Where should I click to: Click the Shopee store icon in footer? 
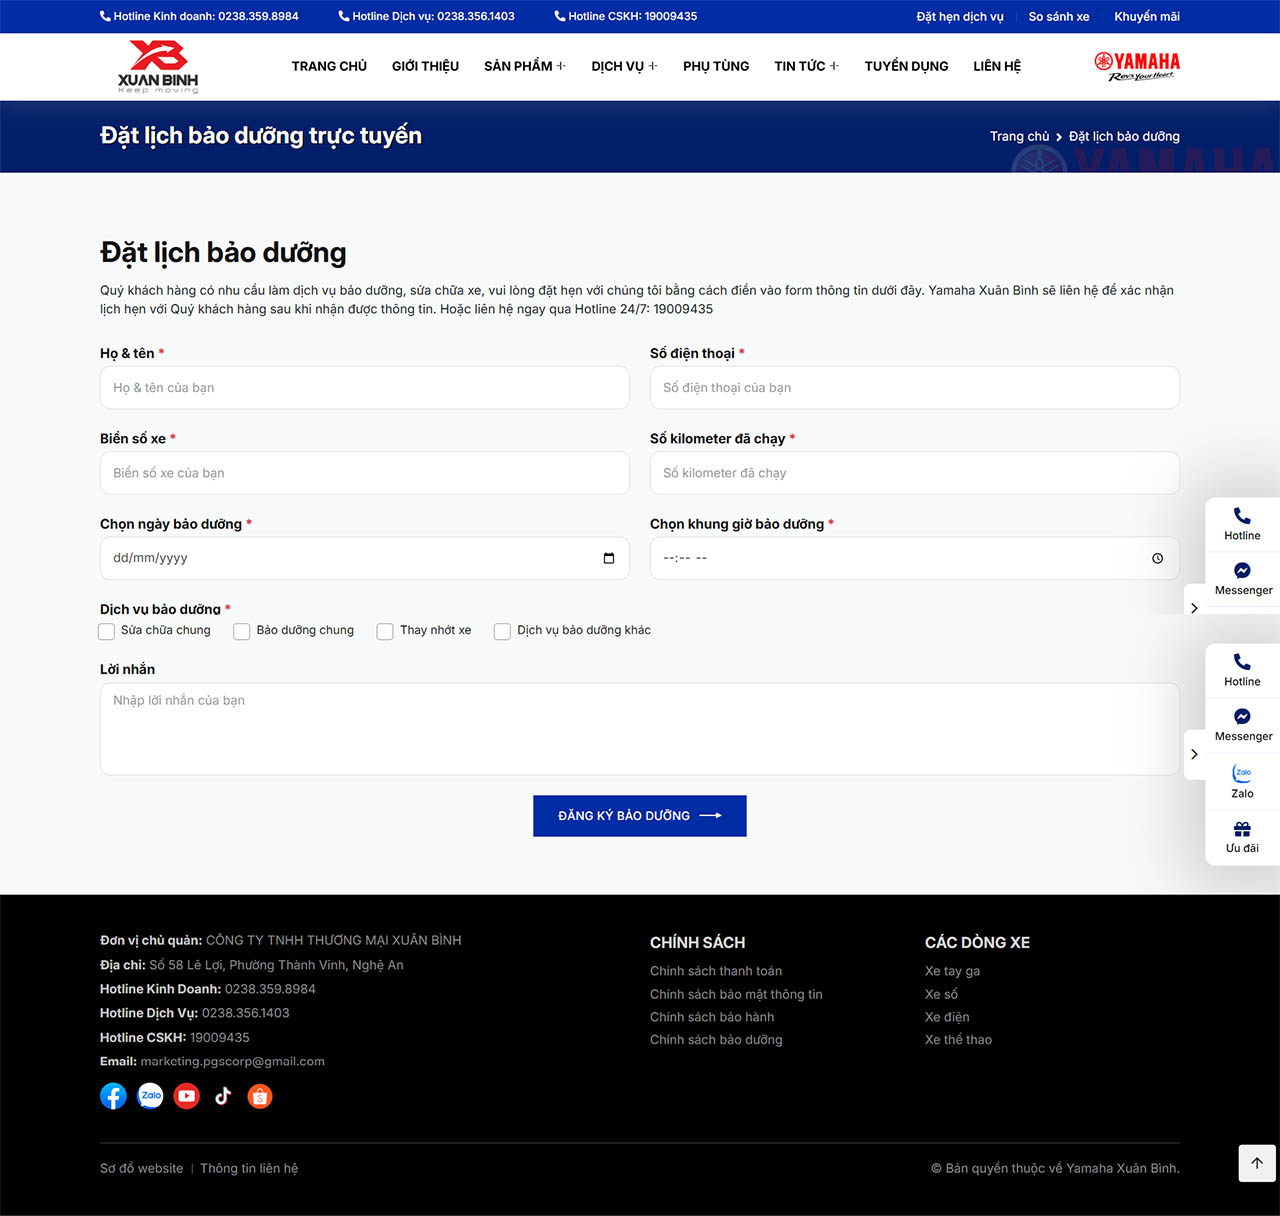(260, 1096)
